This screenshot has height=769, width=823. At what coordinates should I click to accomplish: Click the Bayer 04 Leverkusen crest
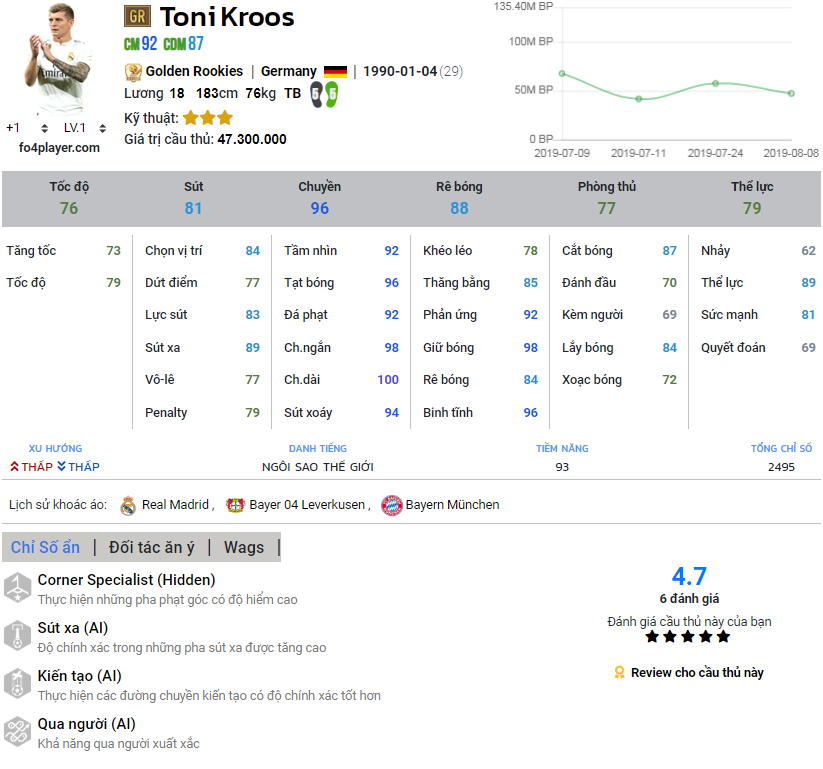(235, 505)
